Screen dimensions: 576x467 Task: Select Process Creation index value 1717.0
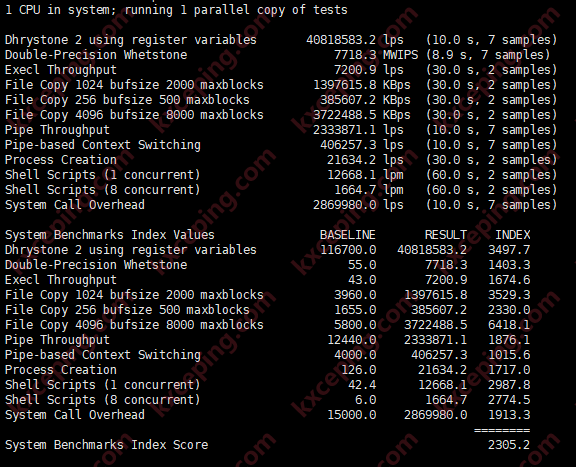[509, 370]
